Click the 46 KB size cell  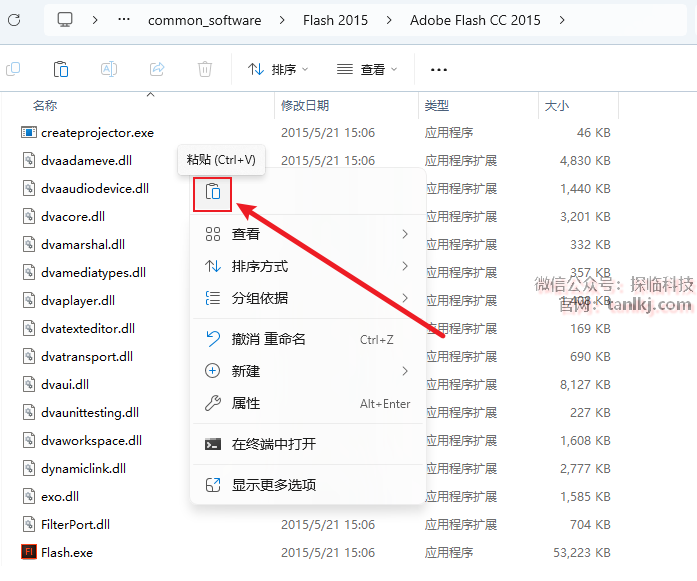click(593, 132)
